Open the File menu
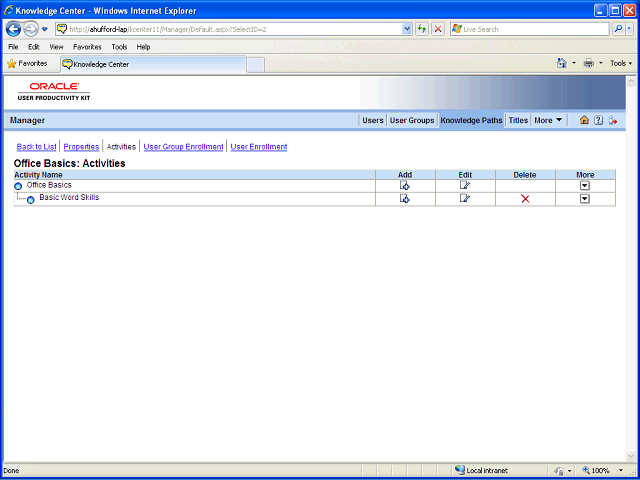The height and width of the screenshot is (480, 640). pos(13,47)
